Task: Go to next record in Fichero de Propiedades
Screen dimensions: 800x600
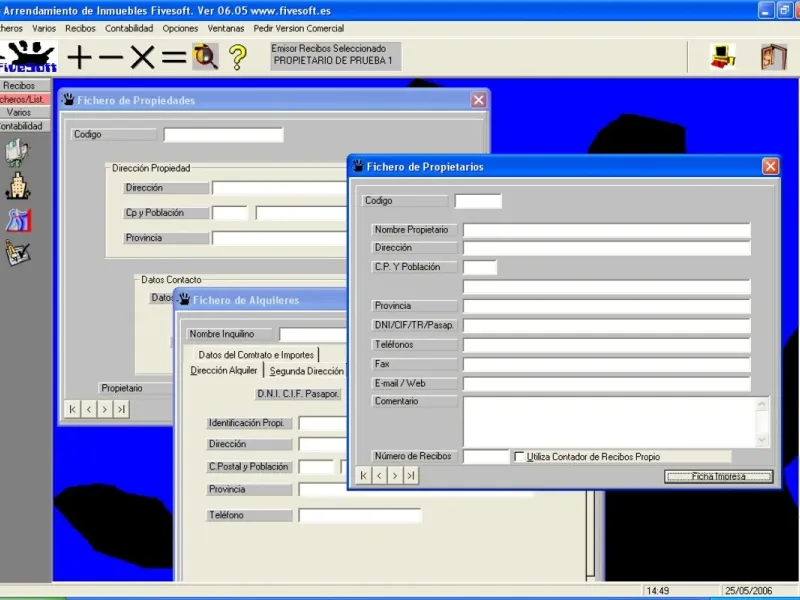Action: pos(105,409)
